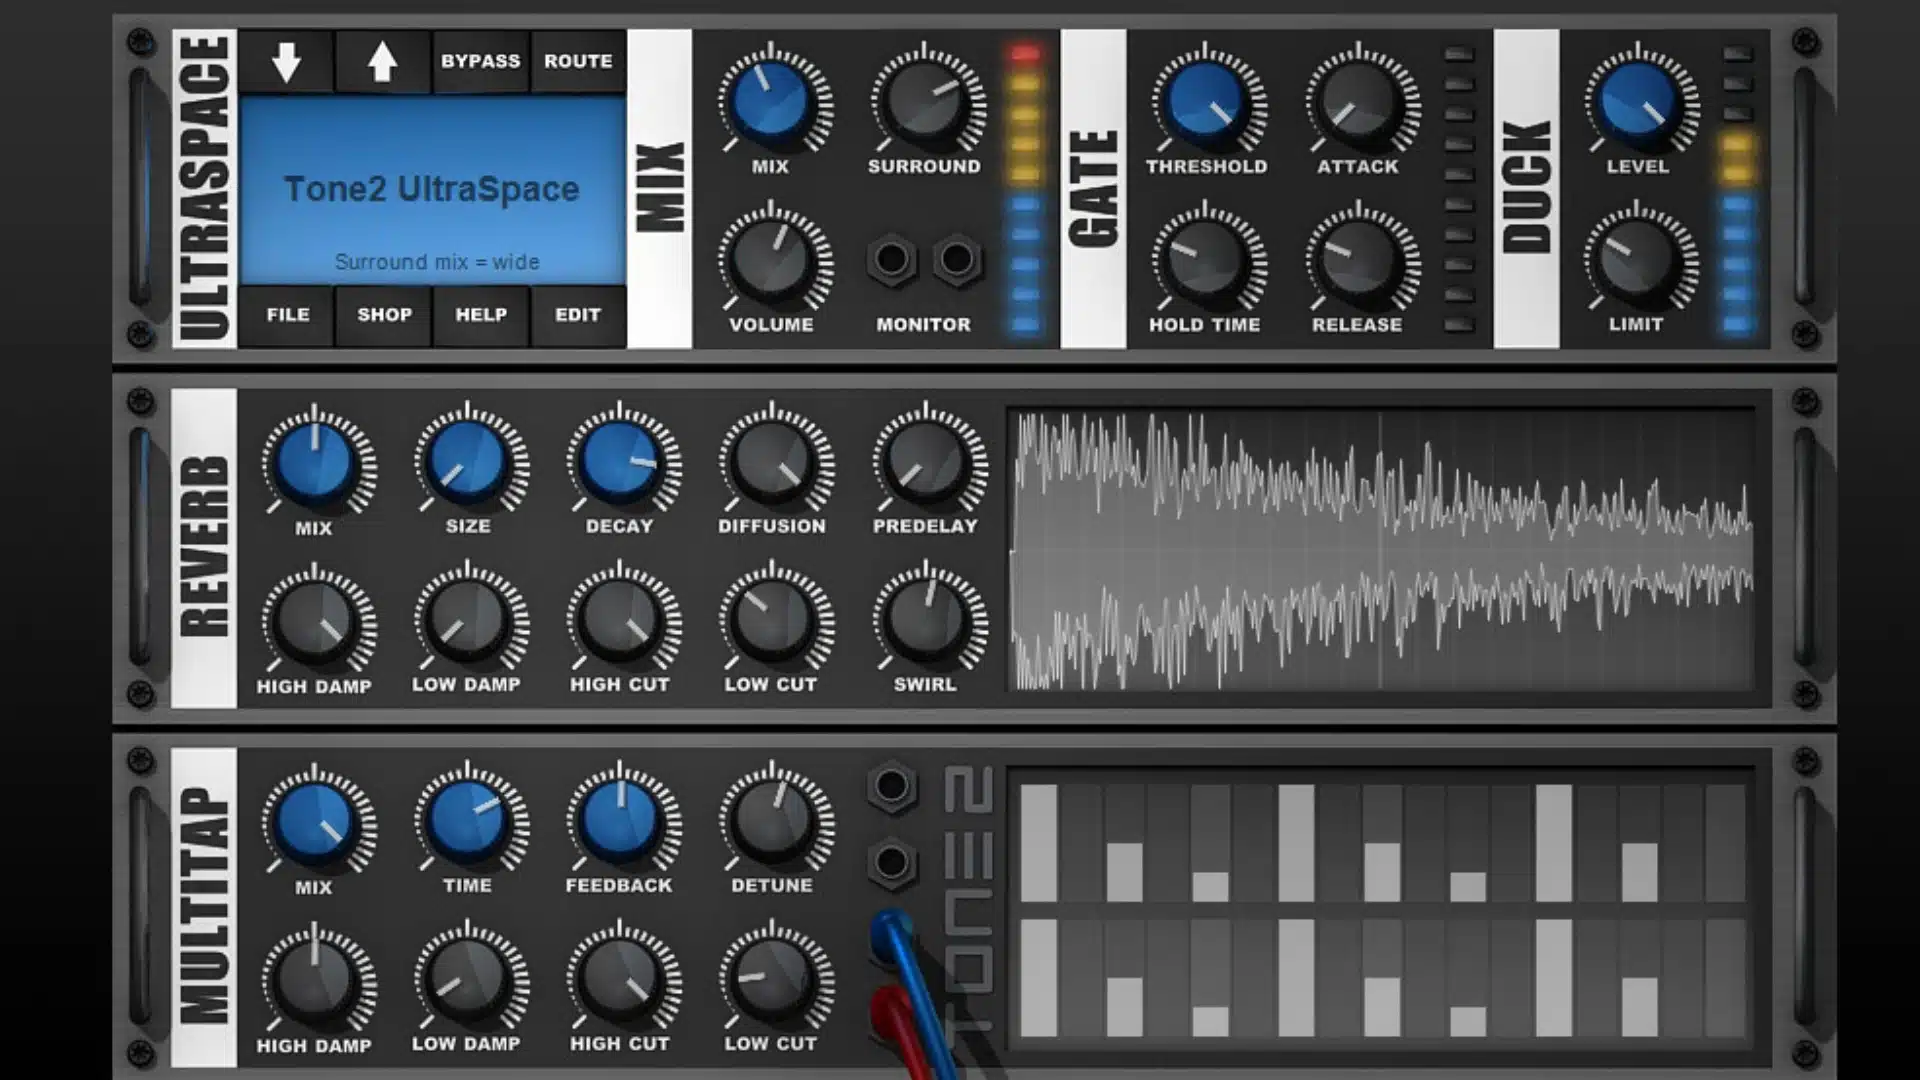
Task: Click the Gate RELEASE knob
Action: [1359, 259]
